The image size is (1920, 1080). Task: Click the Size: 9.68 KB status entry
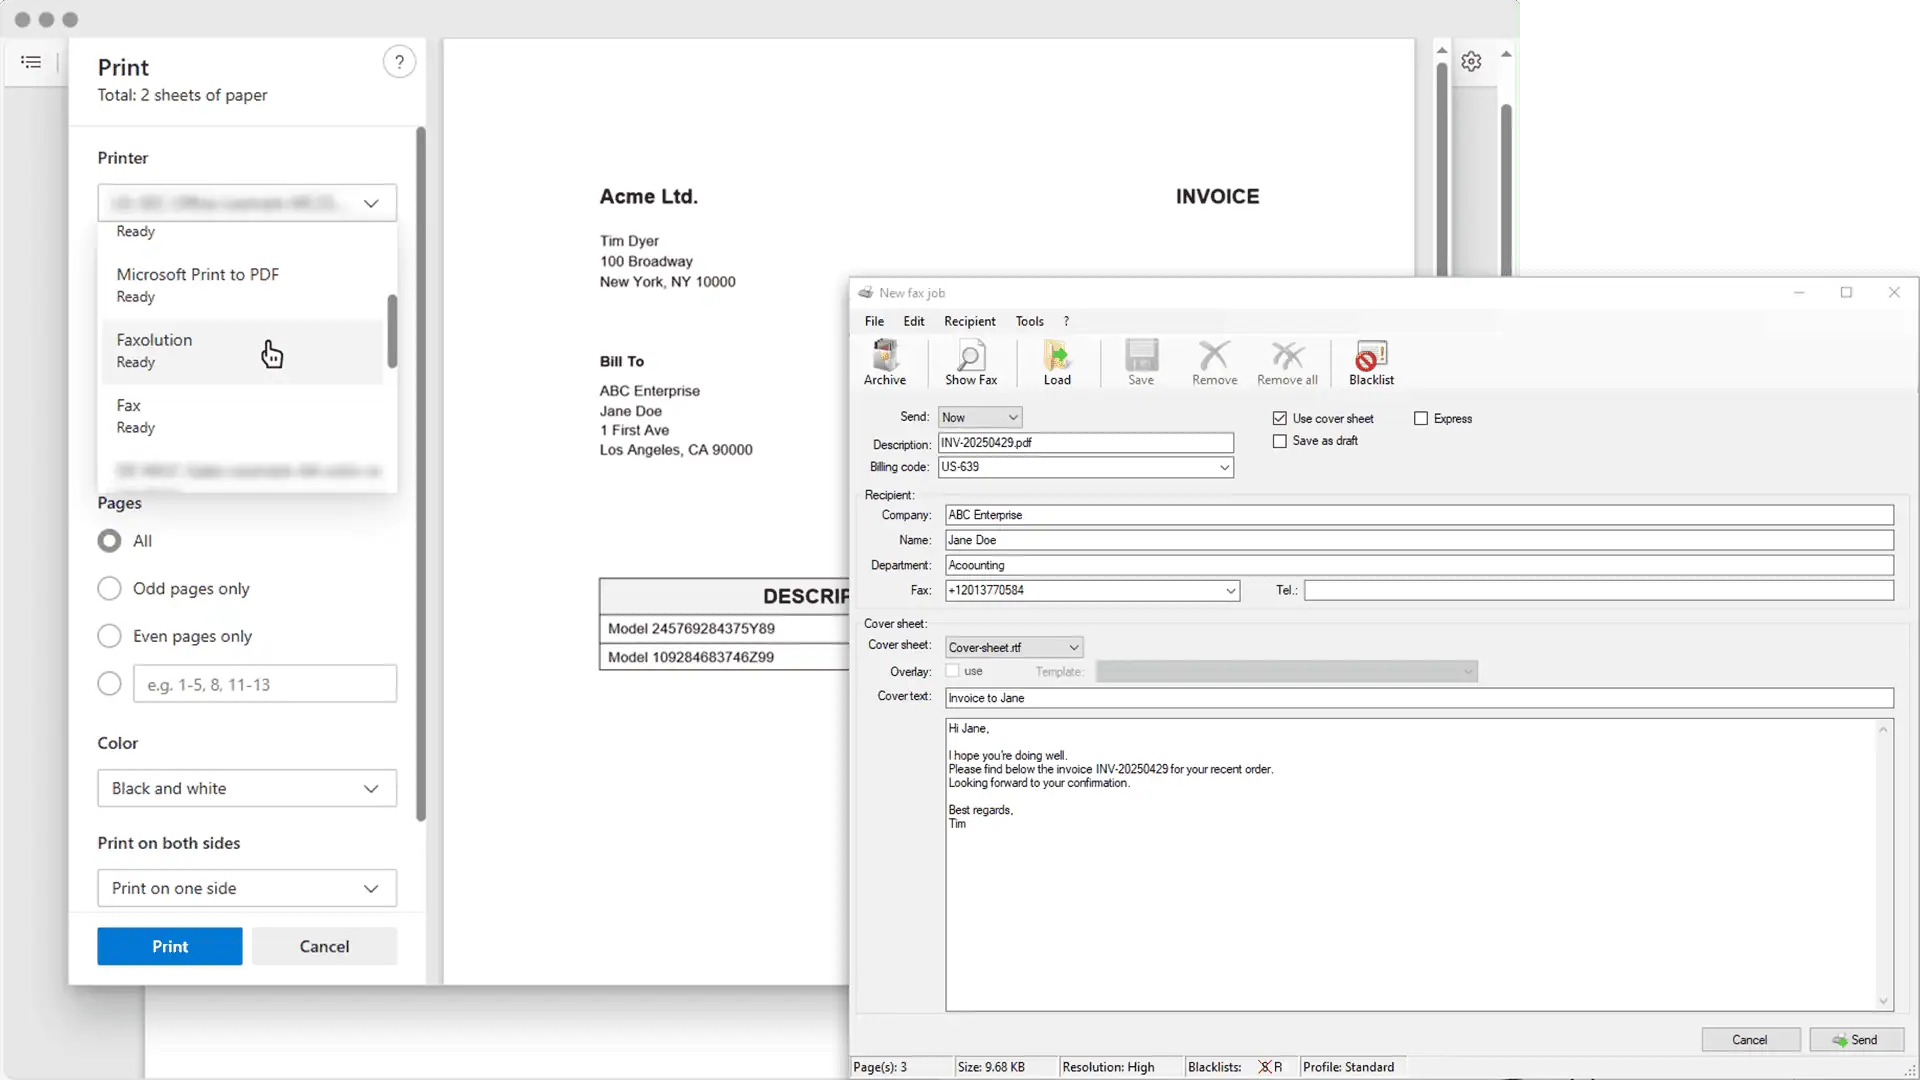[991, 1067]
